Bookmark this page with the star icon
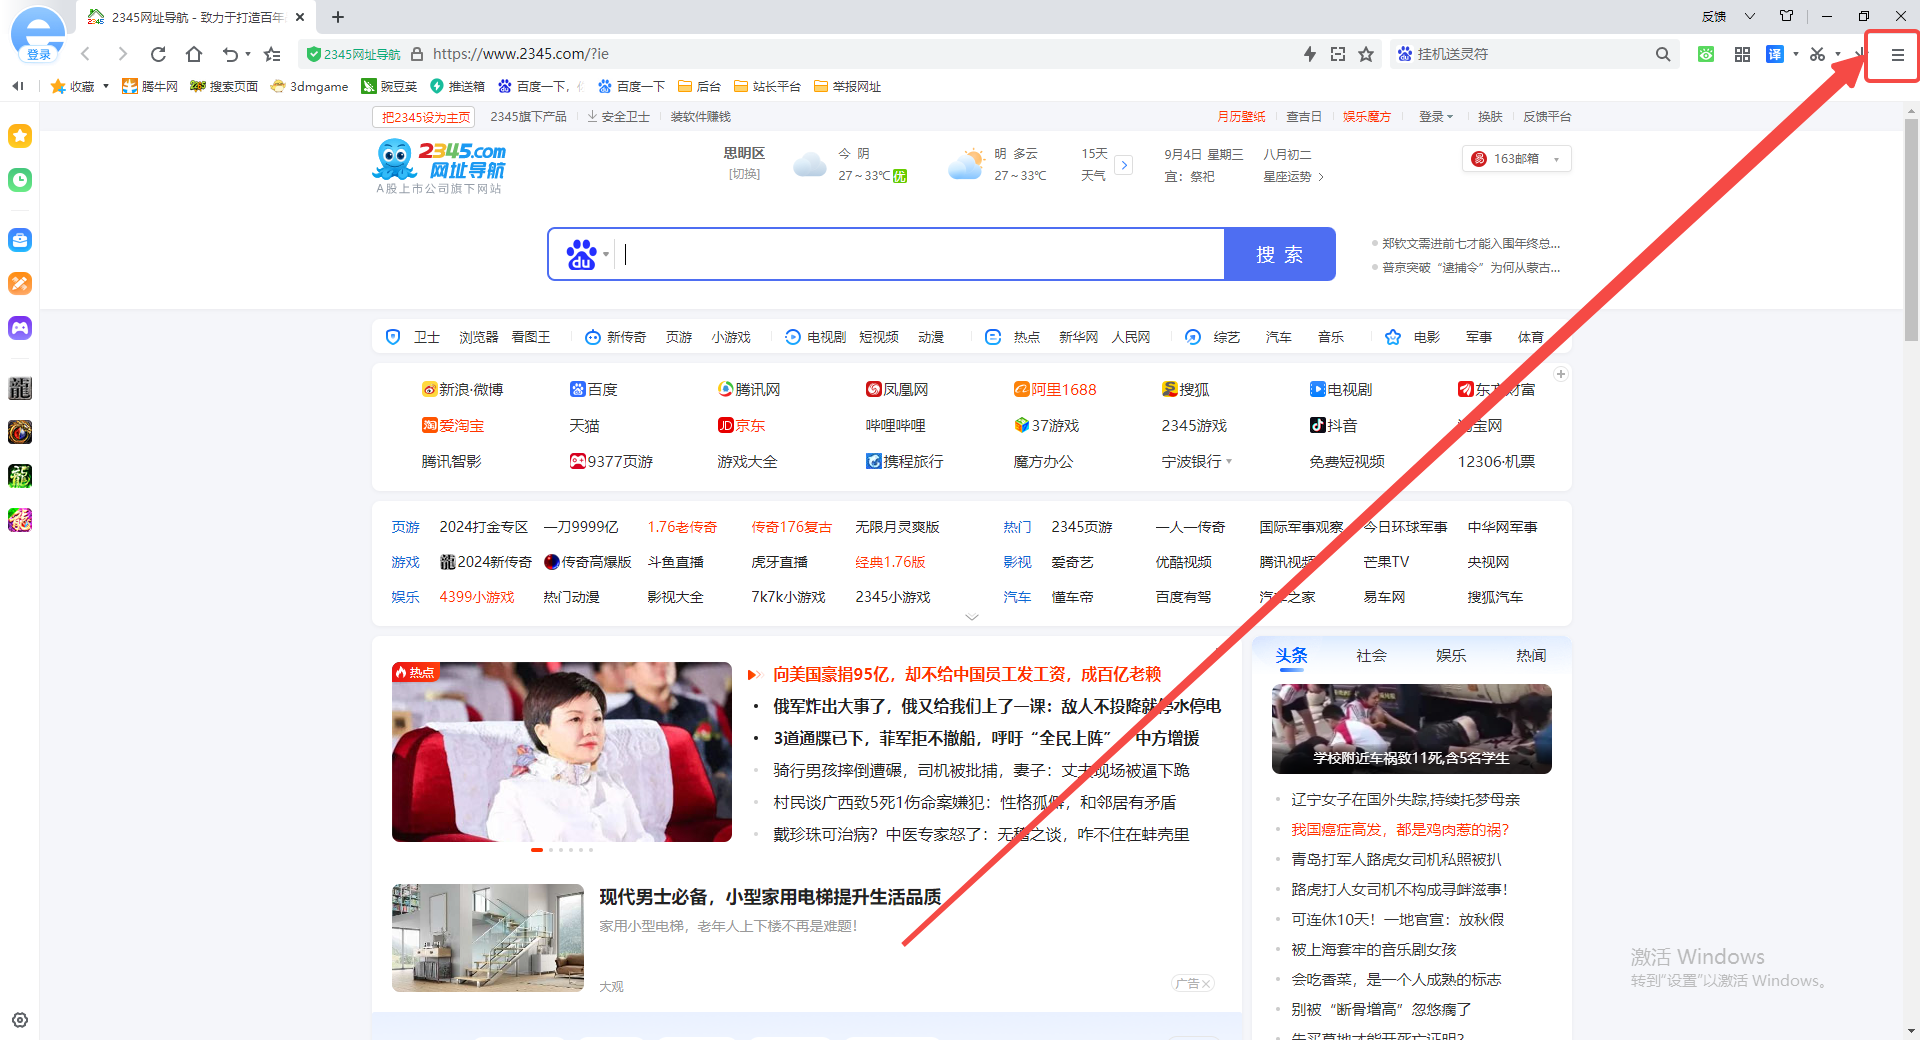 [1366, 54]
